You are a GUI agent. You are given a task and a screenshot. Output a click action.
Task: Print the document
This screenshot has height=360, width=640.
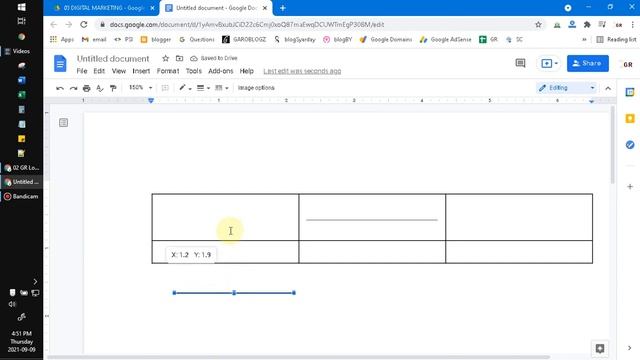coord(87,88)
